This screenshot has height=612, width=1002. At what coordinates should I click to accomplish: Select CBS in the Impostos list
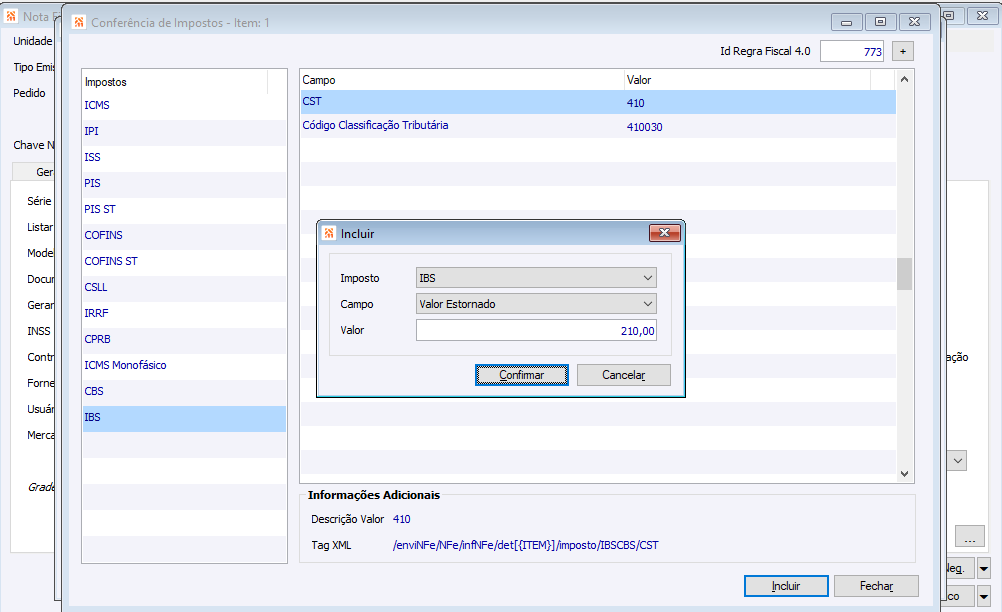click(x=184, y=392)
